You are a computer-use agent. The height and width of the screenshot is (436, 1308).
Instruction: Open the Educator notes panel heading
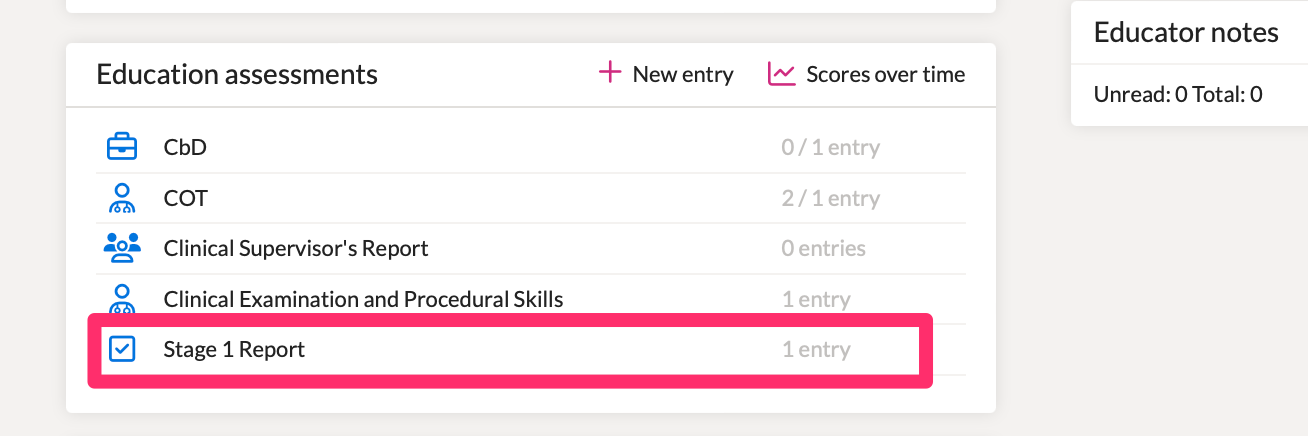tap(1186, 32)
